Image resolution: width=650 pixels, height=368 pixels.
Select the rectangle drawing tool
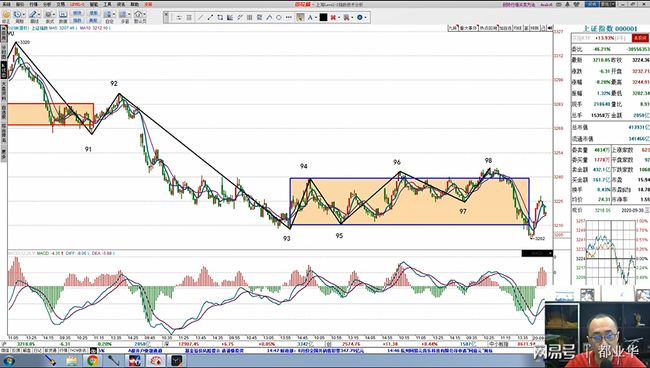coord(220,17)
